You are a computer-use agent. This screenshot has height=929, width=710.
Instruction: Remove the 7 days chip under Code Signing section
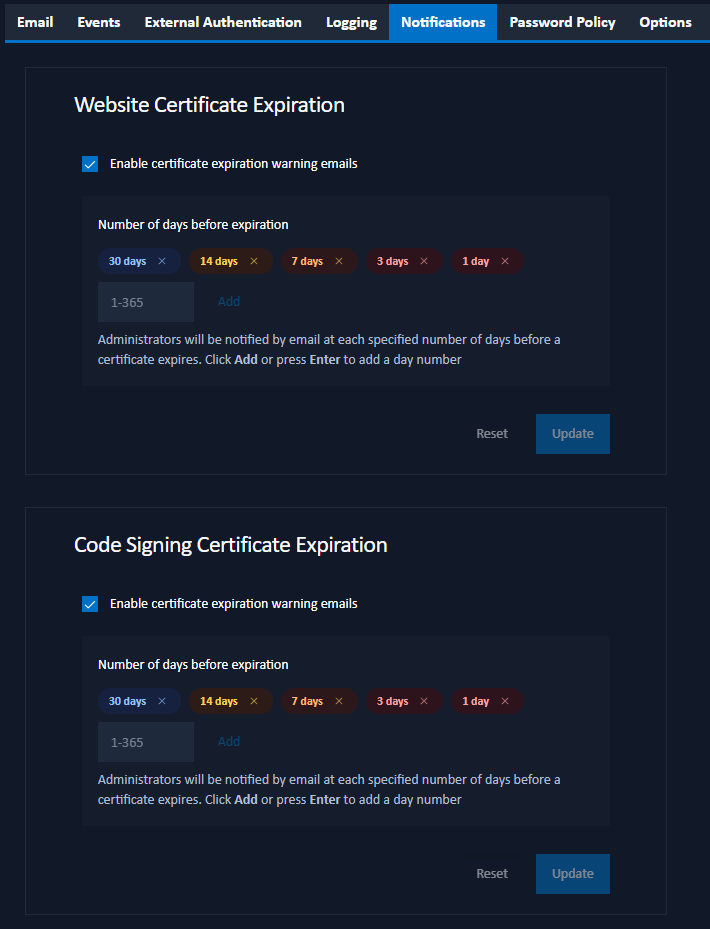point(339,701)
